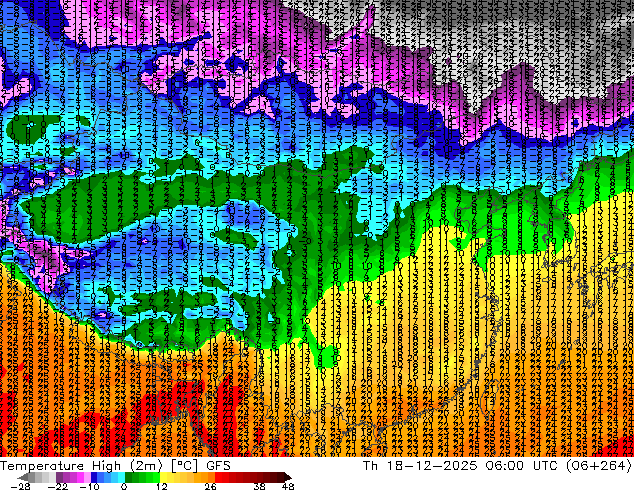The width and height of the screenshot is (634, 490).
Task: Click the -22 legend label
Action: tap(58, 486)
